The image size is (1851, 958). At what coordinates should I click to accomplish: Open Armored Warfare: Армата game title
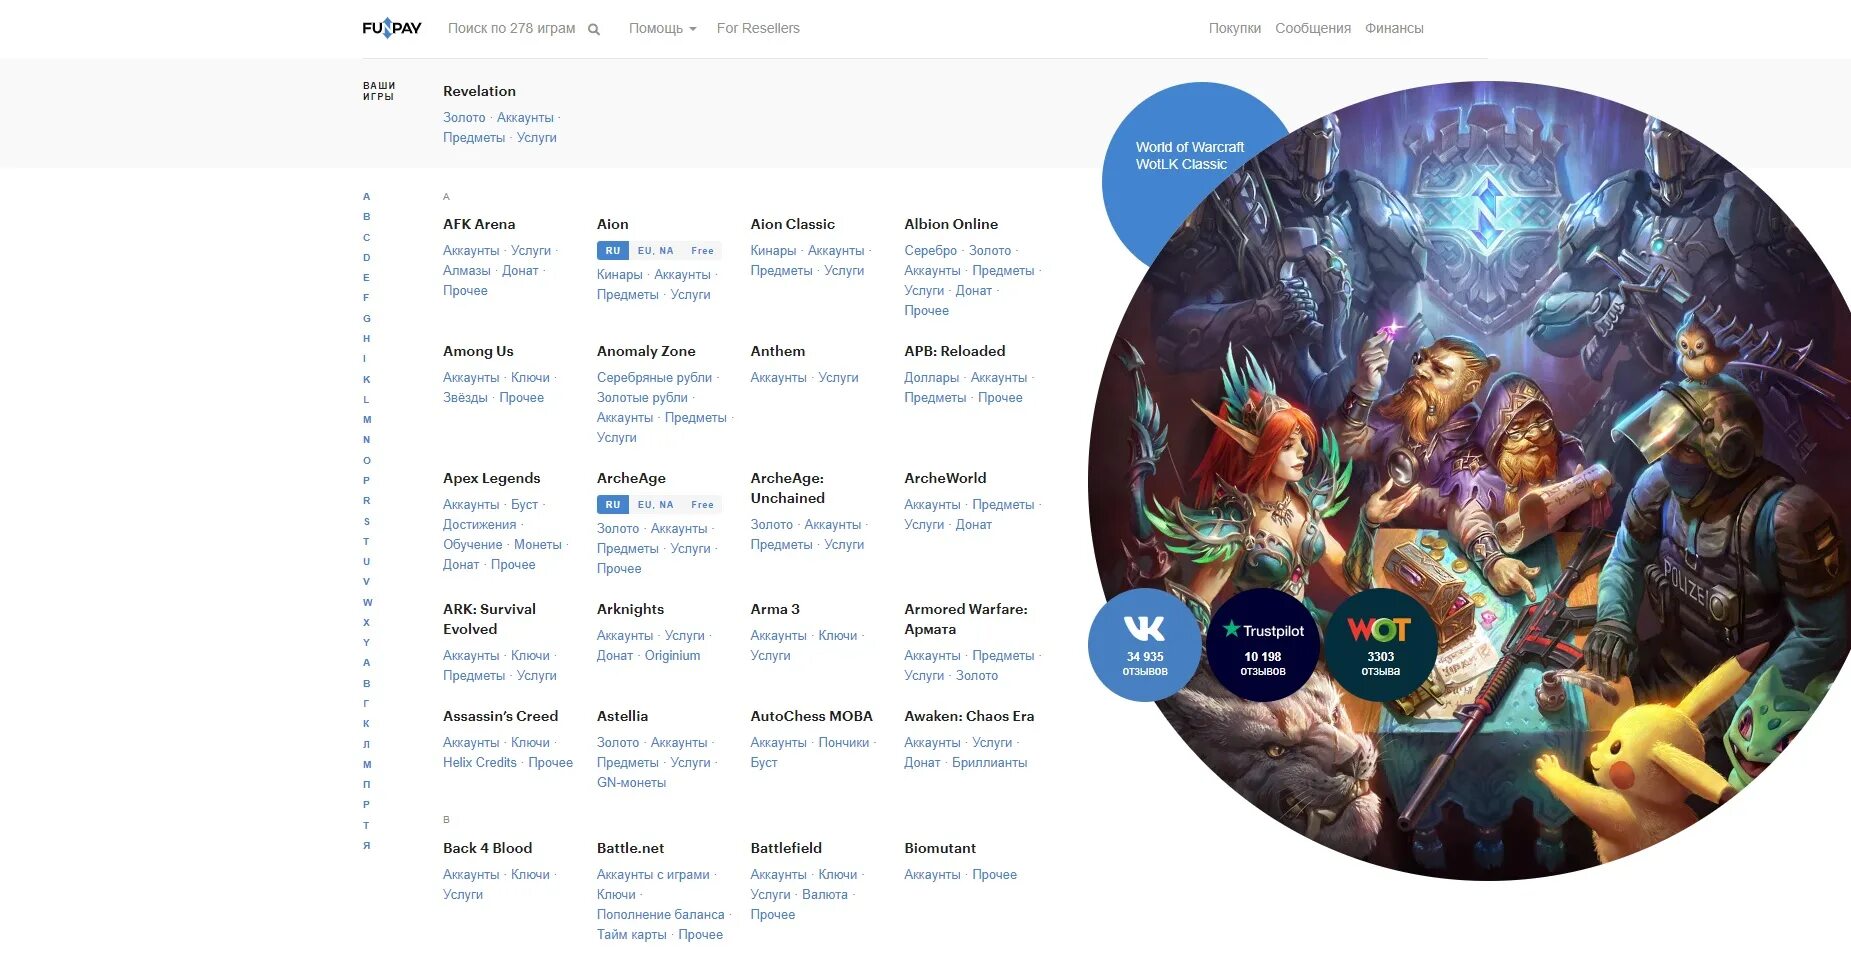(x=966, y=619)
